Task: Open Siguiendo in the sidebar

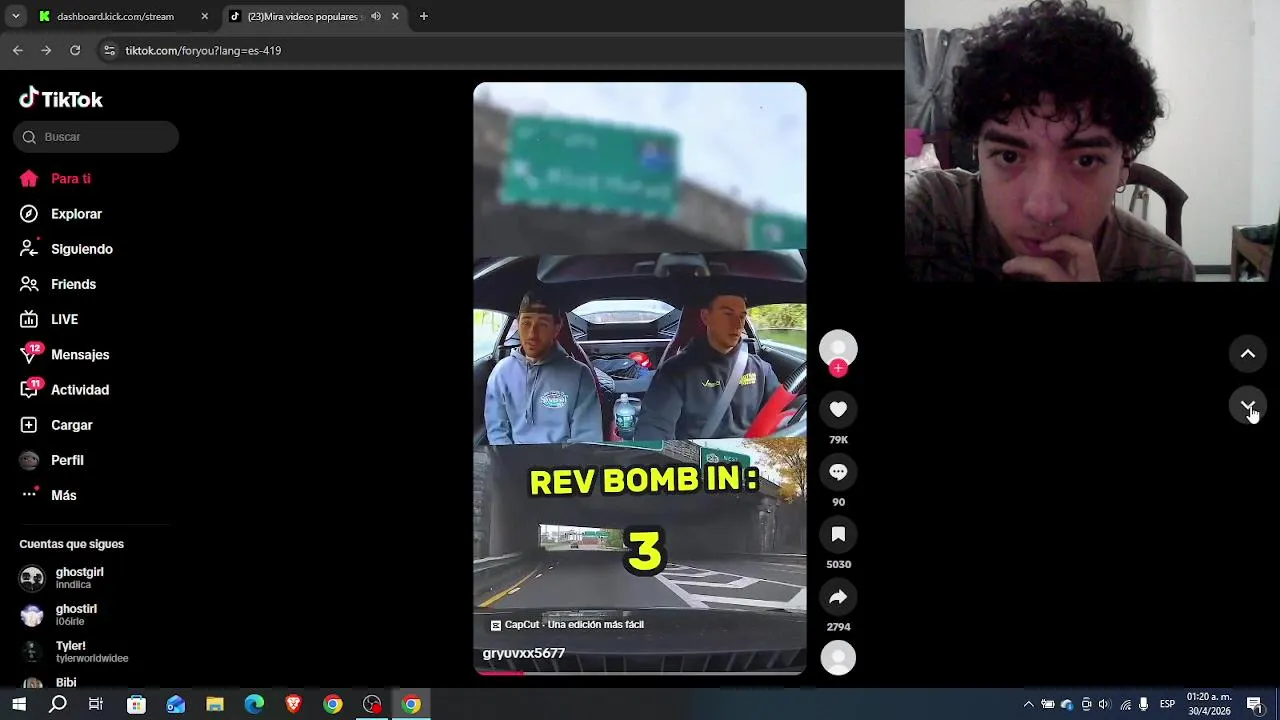Action: tap(67, 249)
